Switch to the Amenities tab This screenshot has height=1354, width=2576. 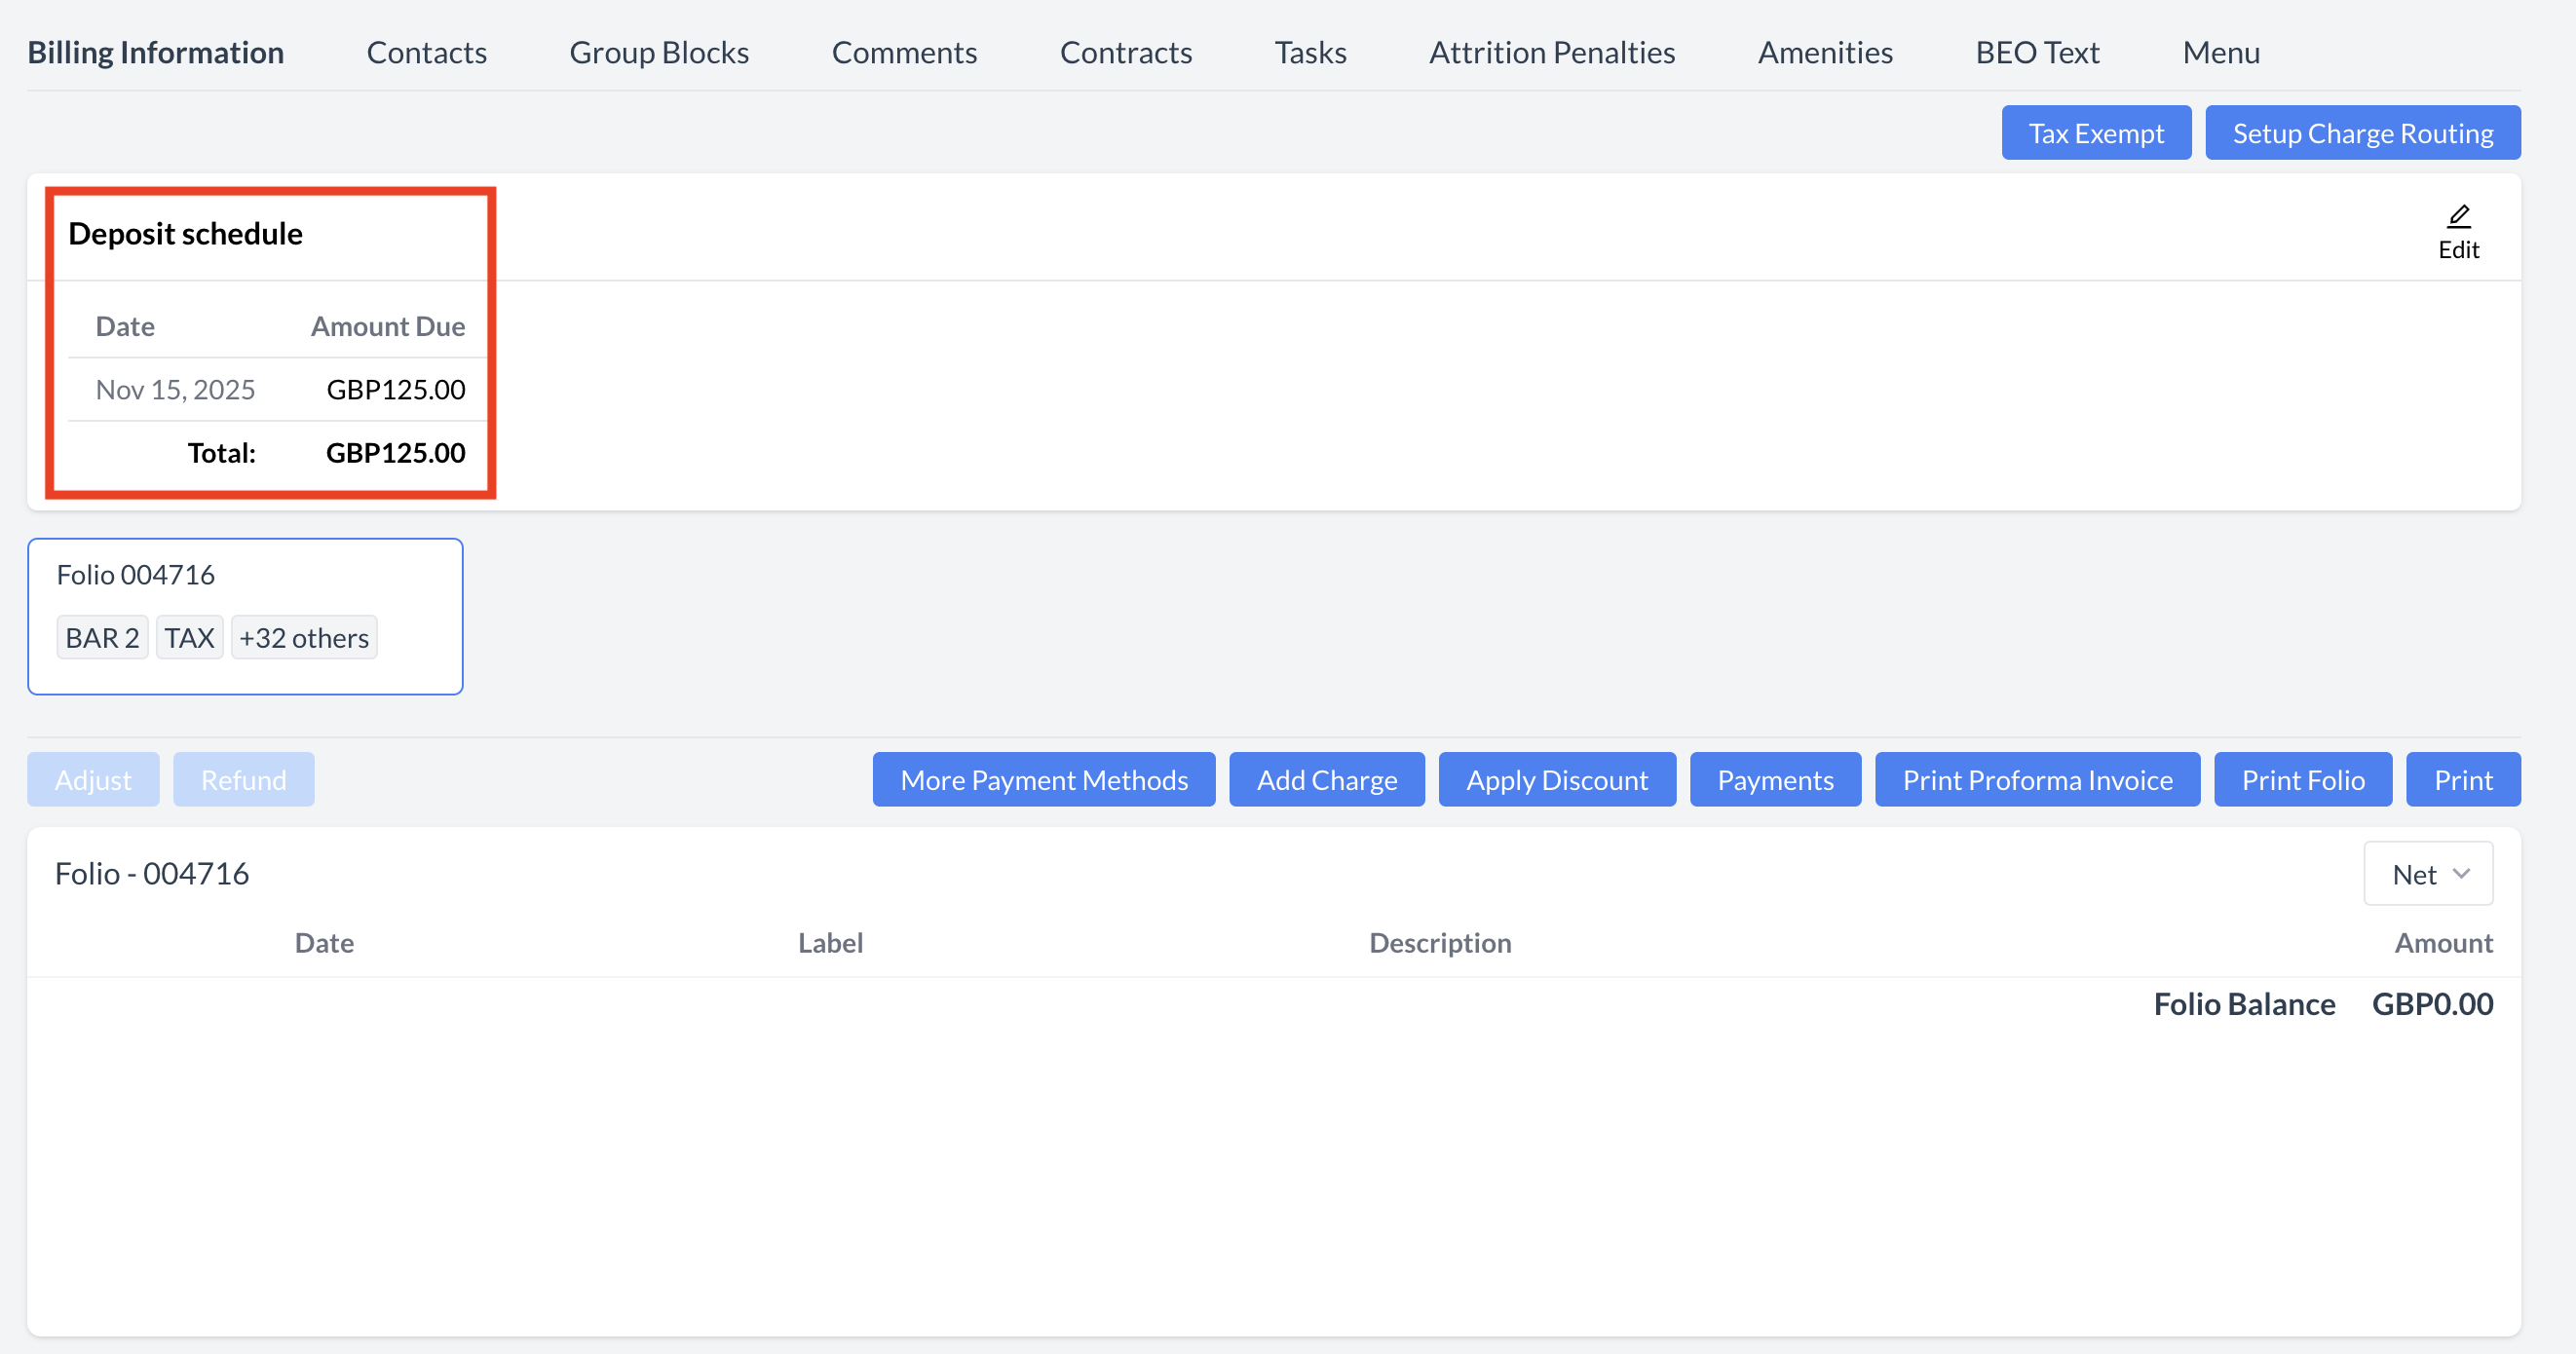(x=1824, y=52)
